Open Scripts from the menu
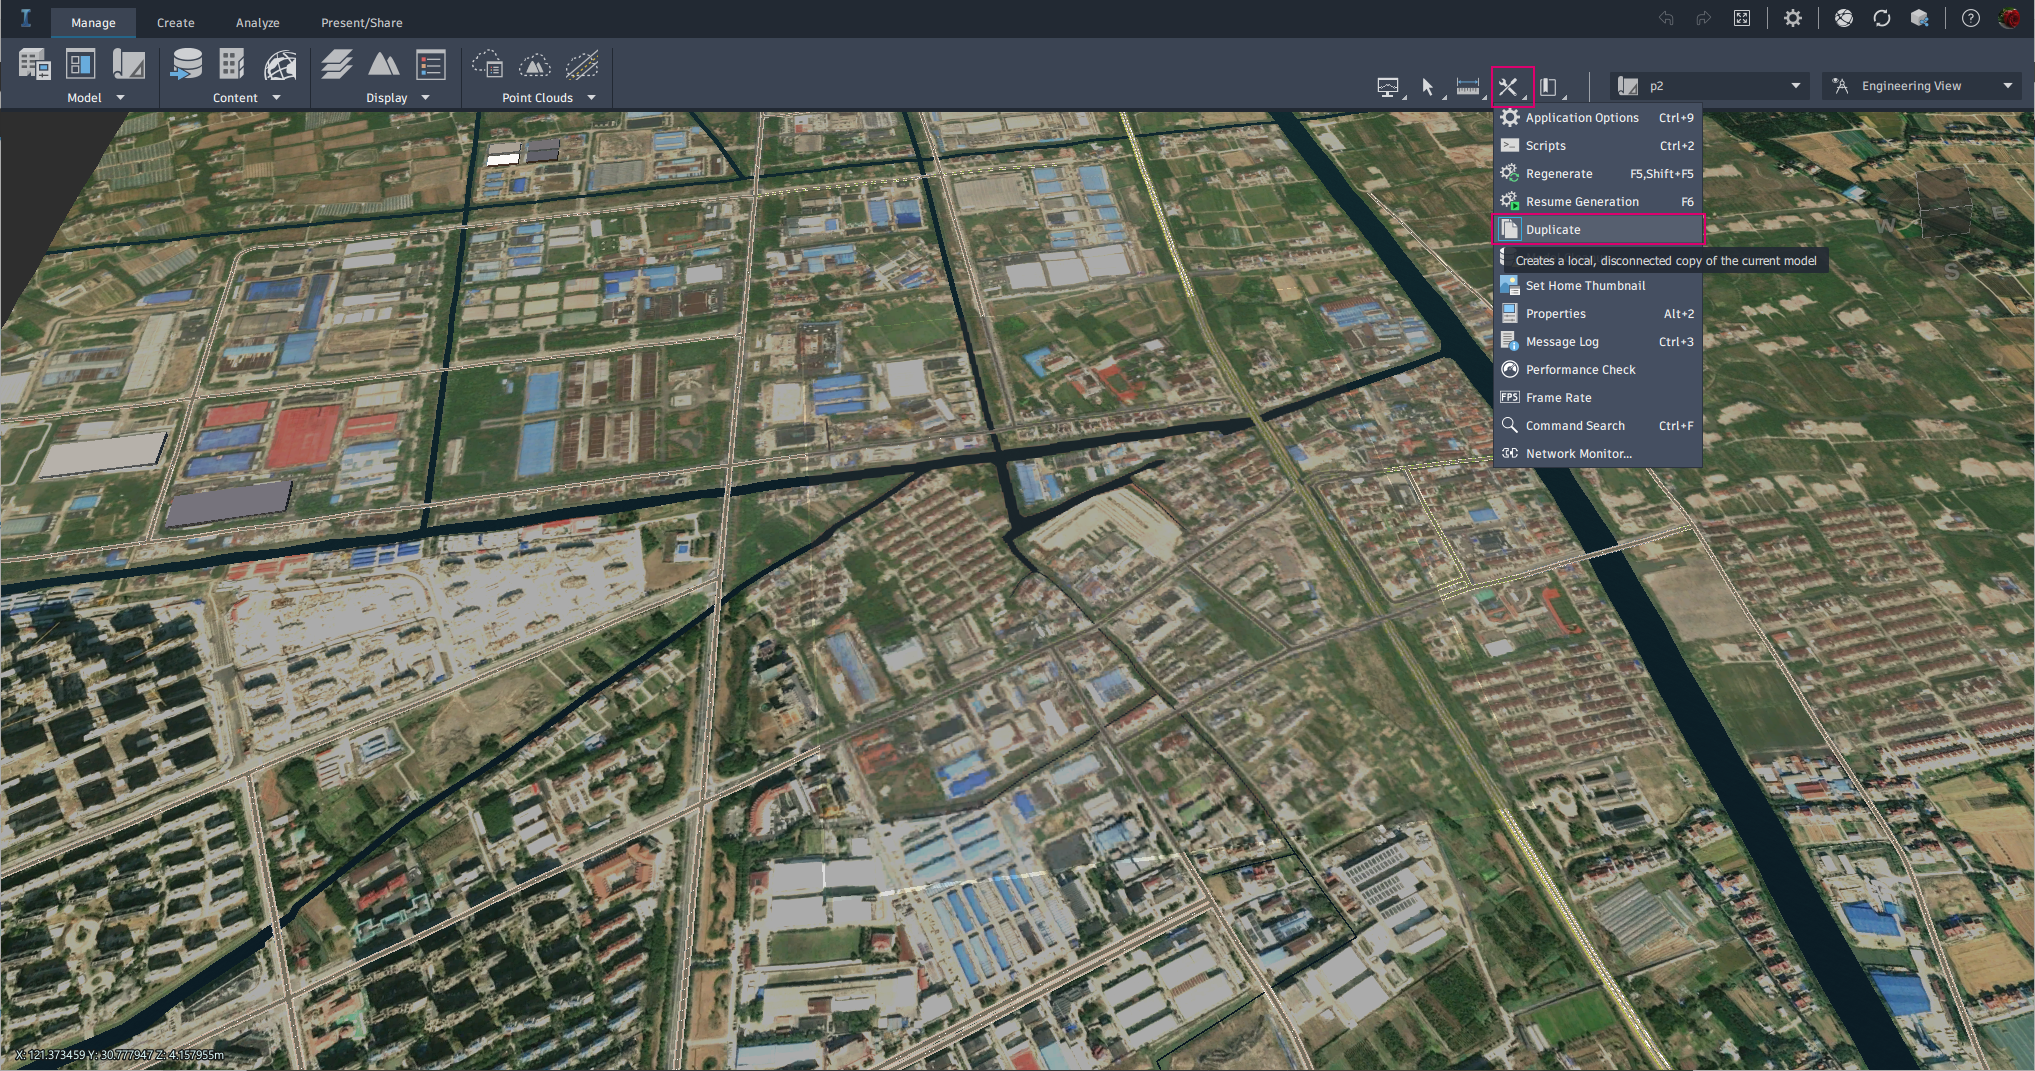This screenshot has height=1071, width=2035. [x=1598, y=146]
